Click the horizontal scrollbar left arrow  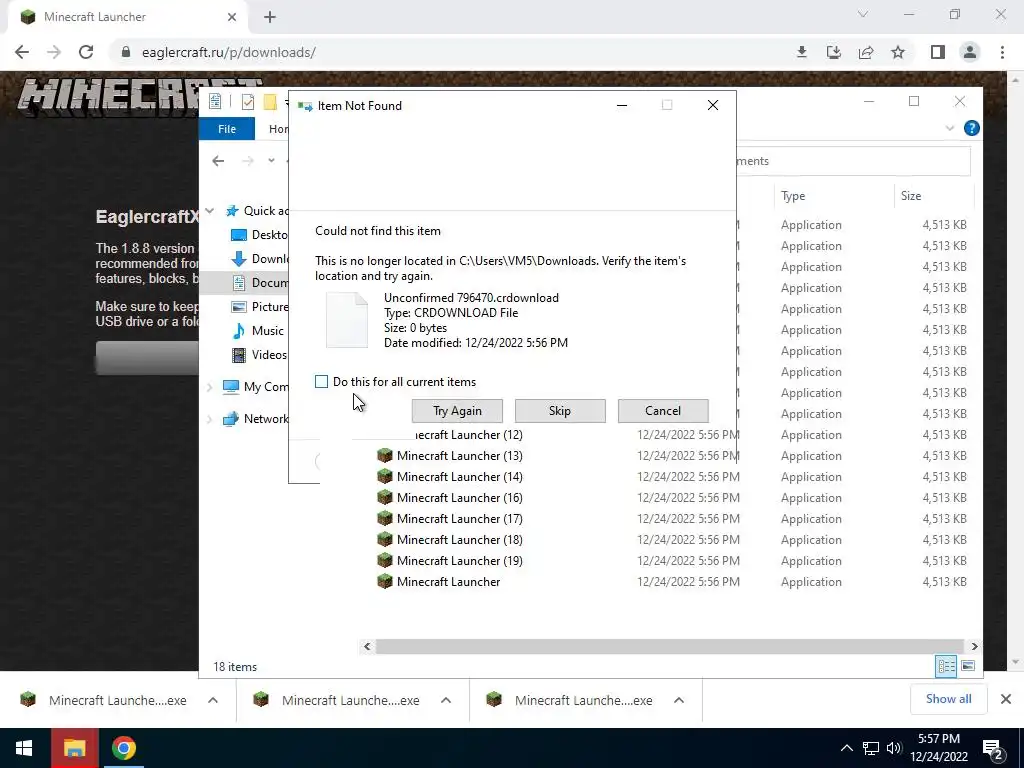(x=367, y=646)
